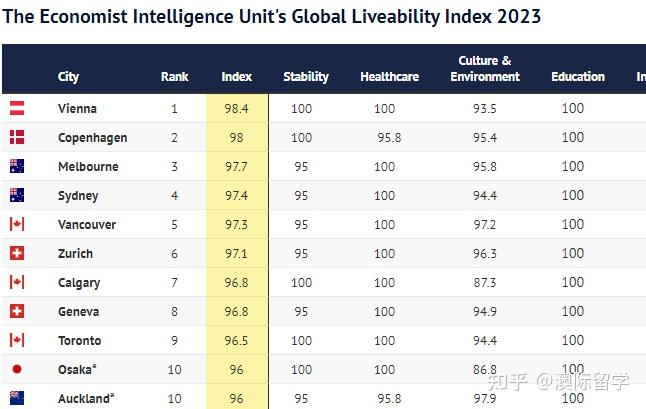Click the Australian flag beside Sydney
Image resolution: width=646 pixels, height=409 pixels.
pyautogui.click(x=17, y=195)
